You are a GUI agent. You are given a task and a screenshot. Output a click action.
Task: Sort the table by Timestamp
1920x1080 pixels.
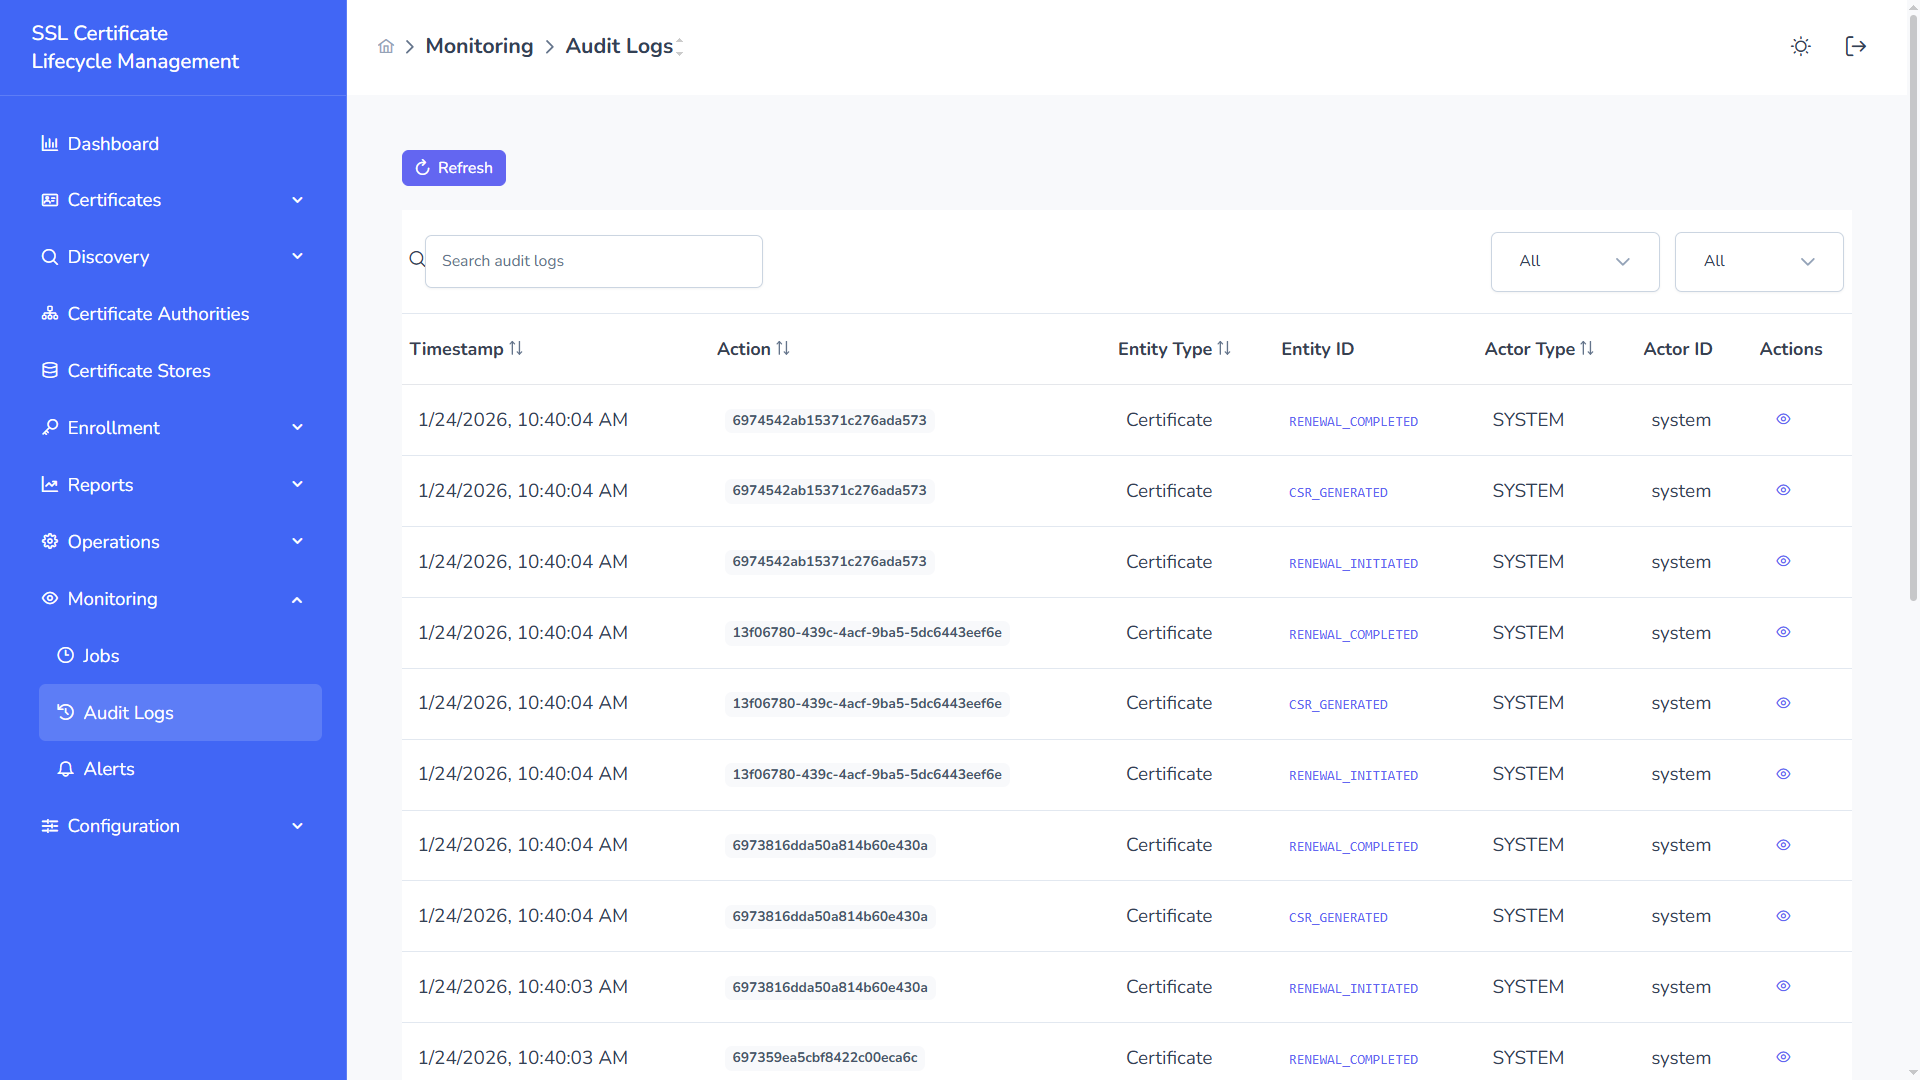click(466, 348)
